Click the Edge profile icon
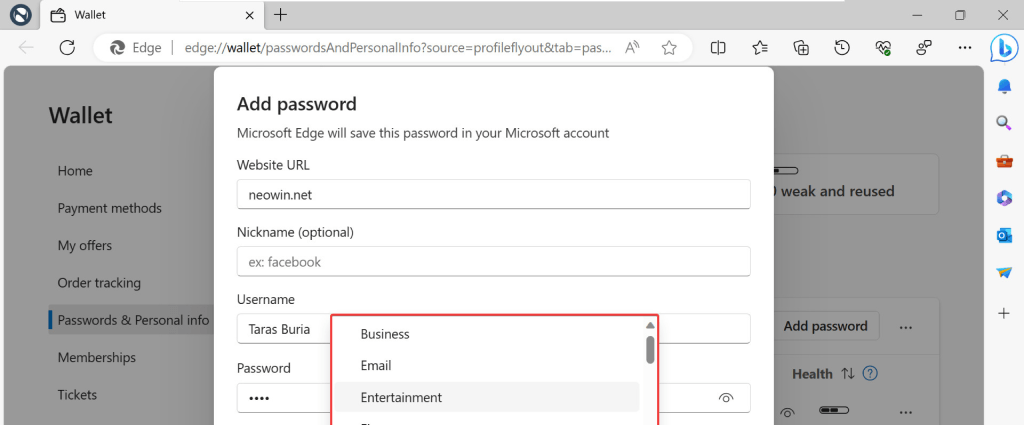The width and height of the screenshot is (1024, 425). 20,14
